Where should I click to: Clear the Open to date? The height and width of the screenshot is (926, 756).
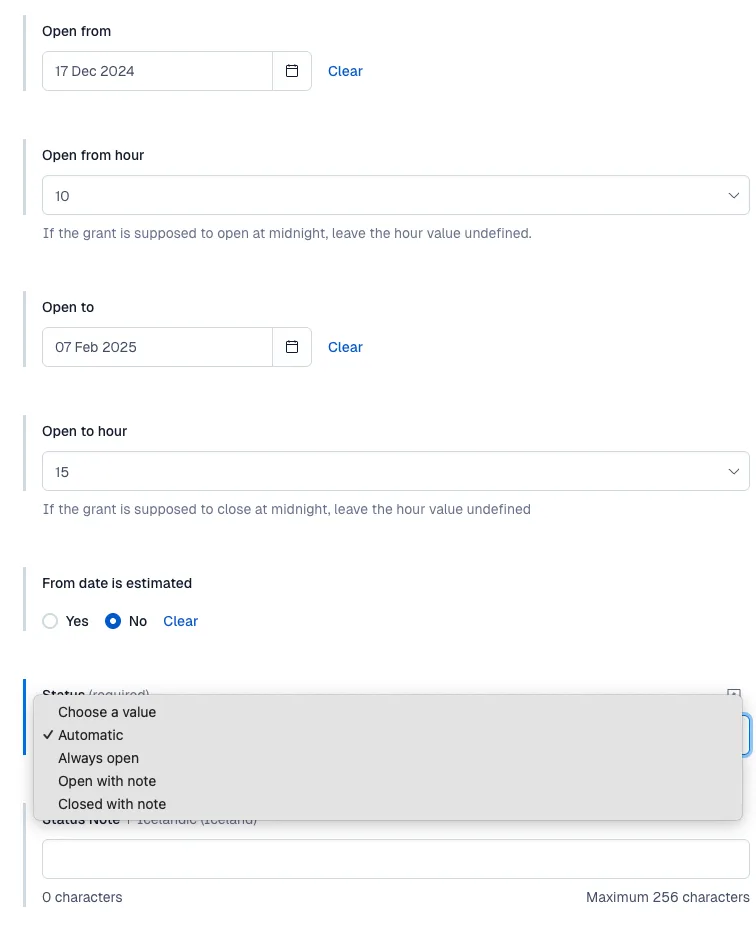click(x=345, y=347)
